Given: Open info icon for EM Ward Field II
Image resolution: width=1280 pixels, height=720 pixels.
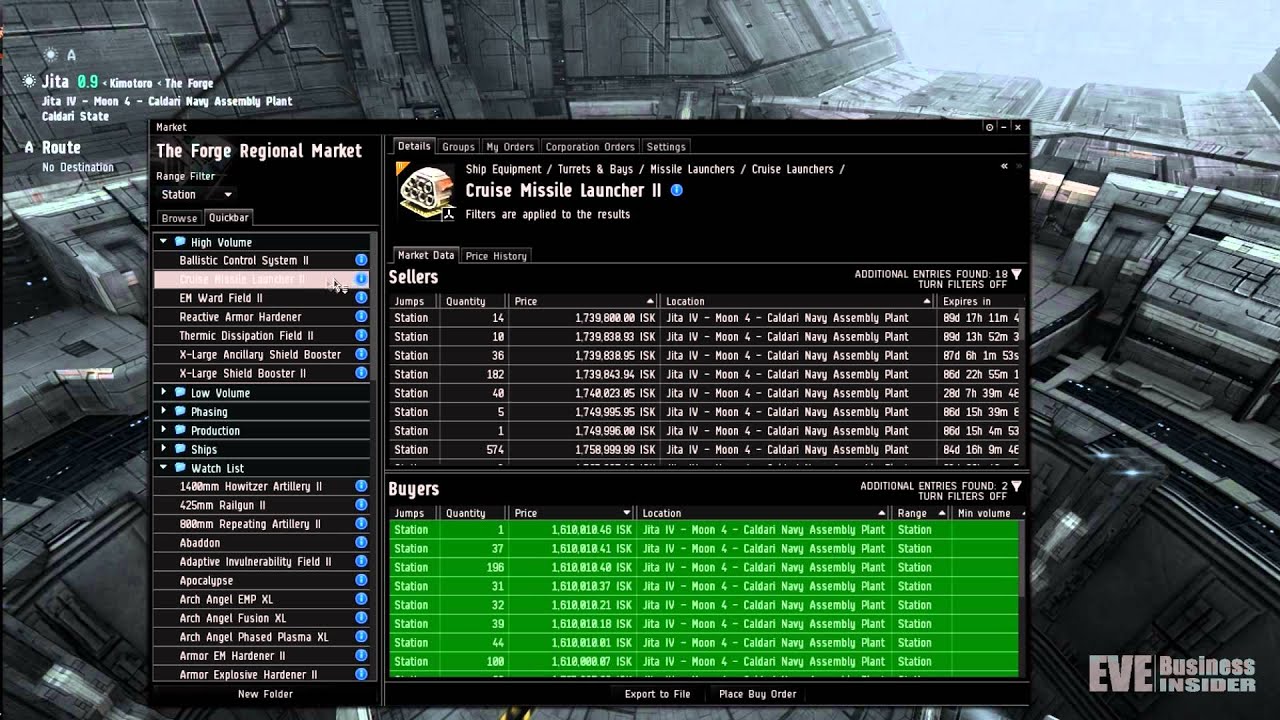Looking at the screenshot, I should (x=361, y=298).
